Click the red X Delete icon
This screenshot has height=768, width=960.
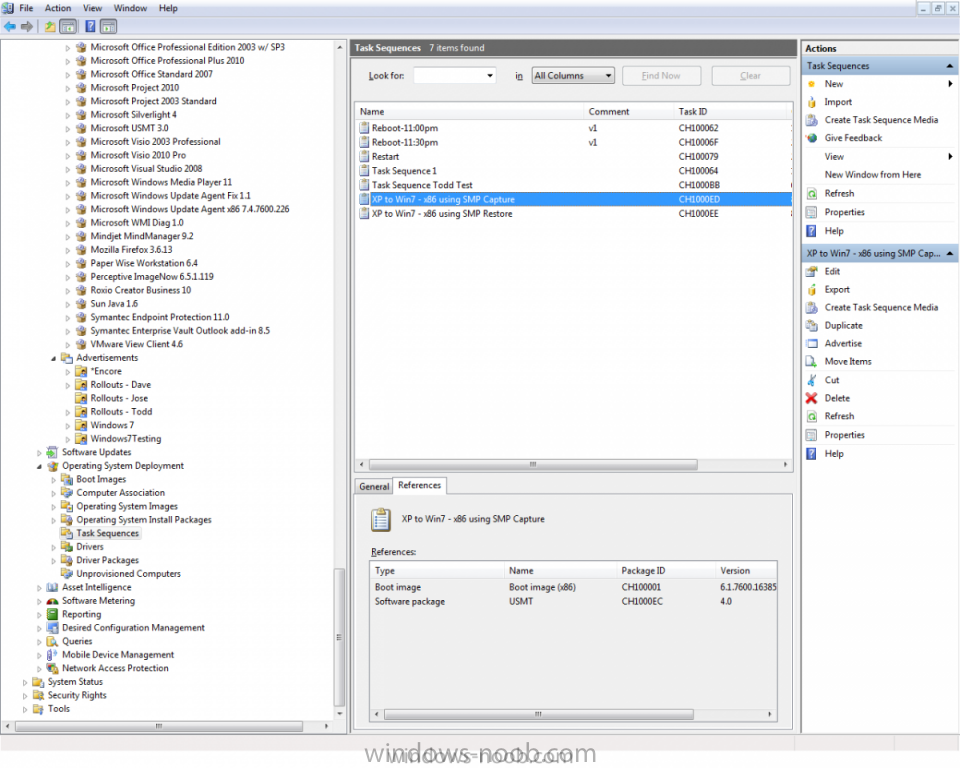point(812,398)
